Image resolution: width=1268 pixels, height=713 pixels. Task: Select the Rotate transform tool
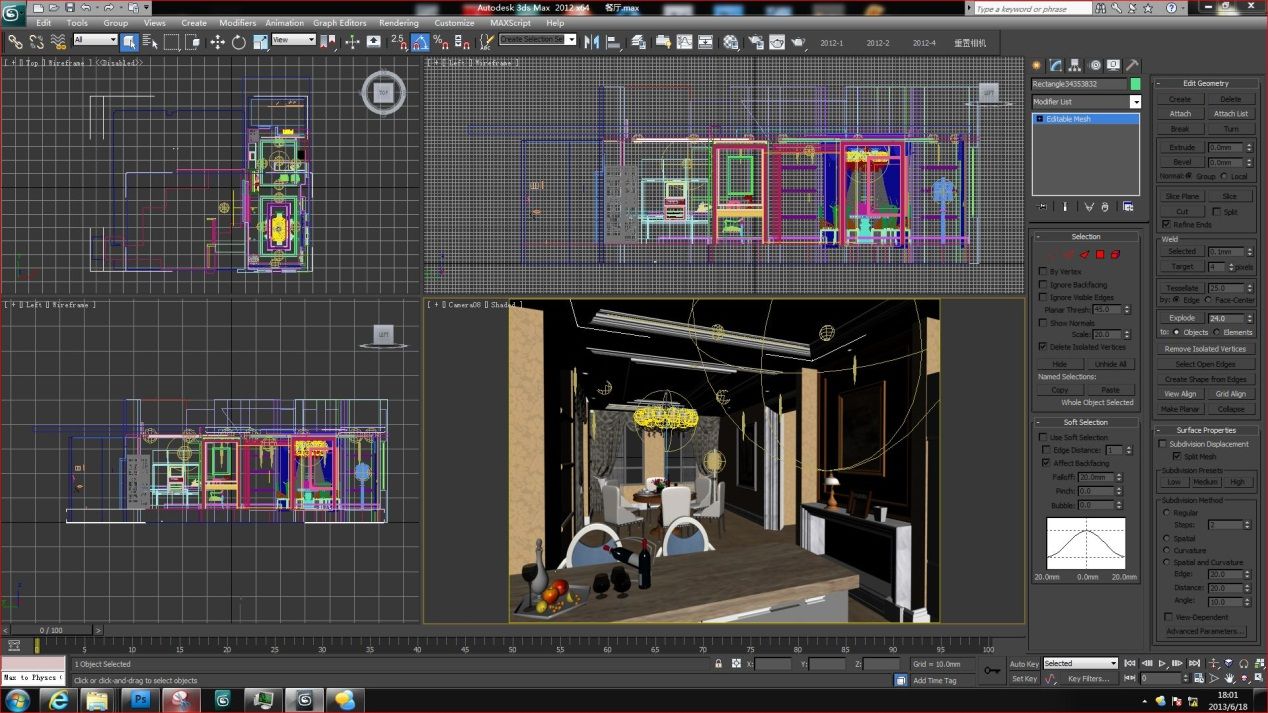[238, 42]
